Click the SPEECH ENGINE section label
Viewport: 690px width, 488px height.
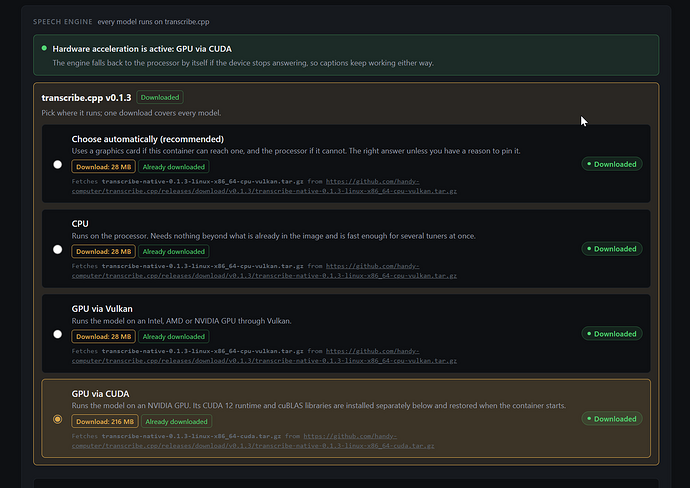coord(63,22)
